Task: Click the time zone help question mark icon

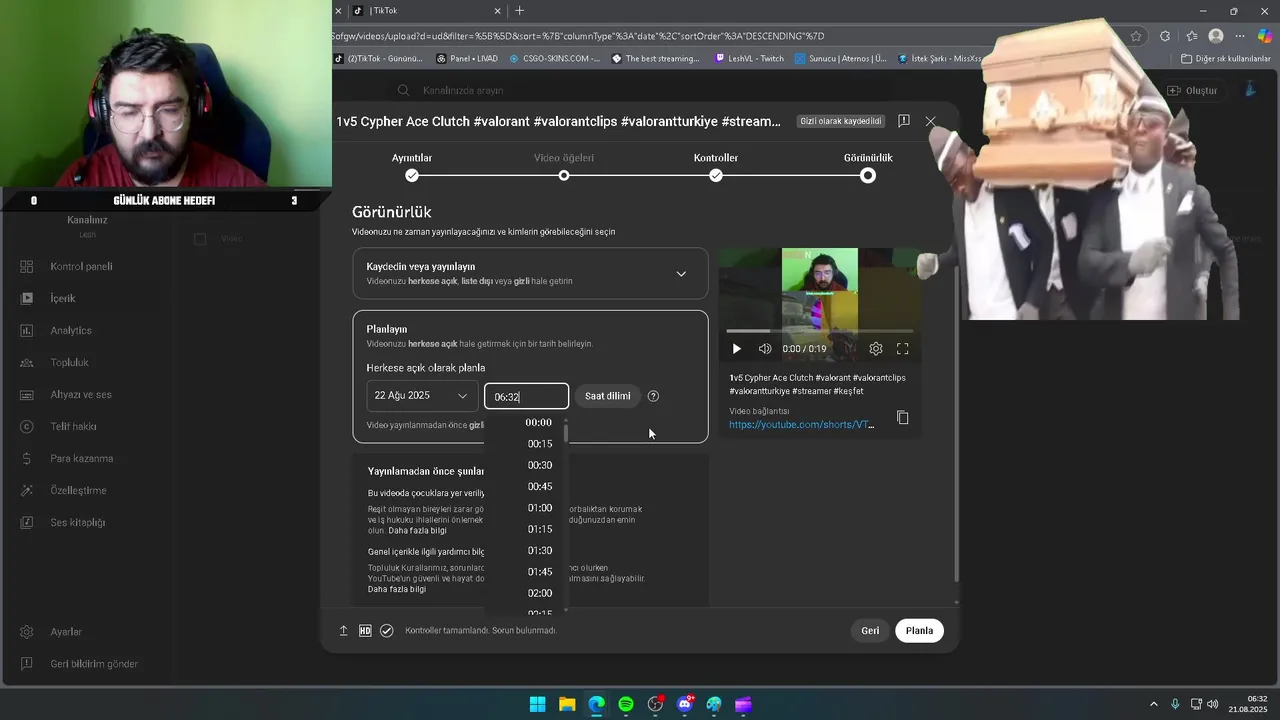Action: (653, 396)
